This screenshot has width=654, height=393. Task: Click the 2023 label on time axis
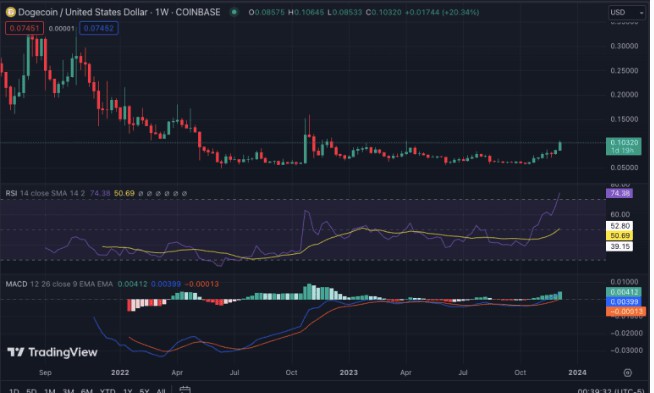point(349,373)
